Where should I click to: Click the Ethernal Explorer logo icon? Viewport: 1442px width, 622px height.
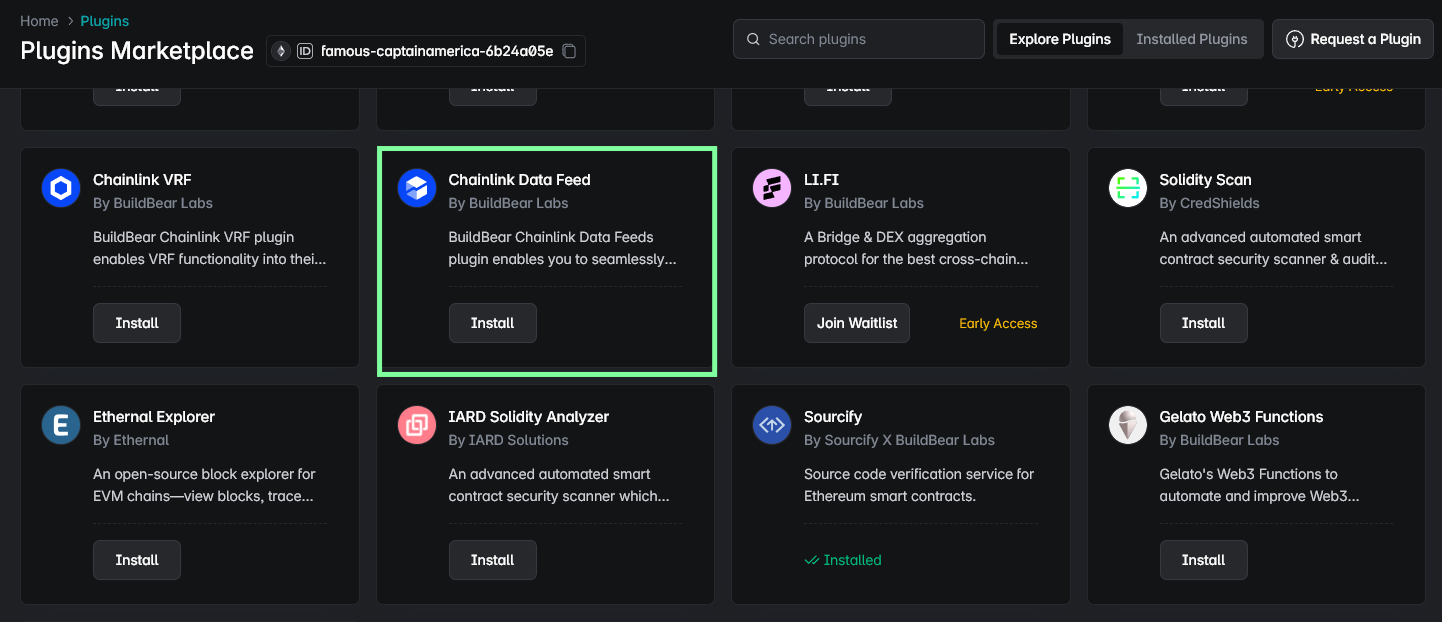[x=61, y=425]
